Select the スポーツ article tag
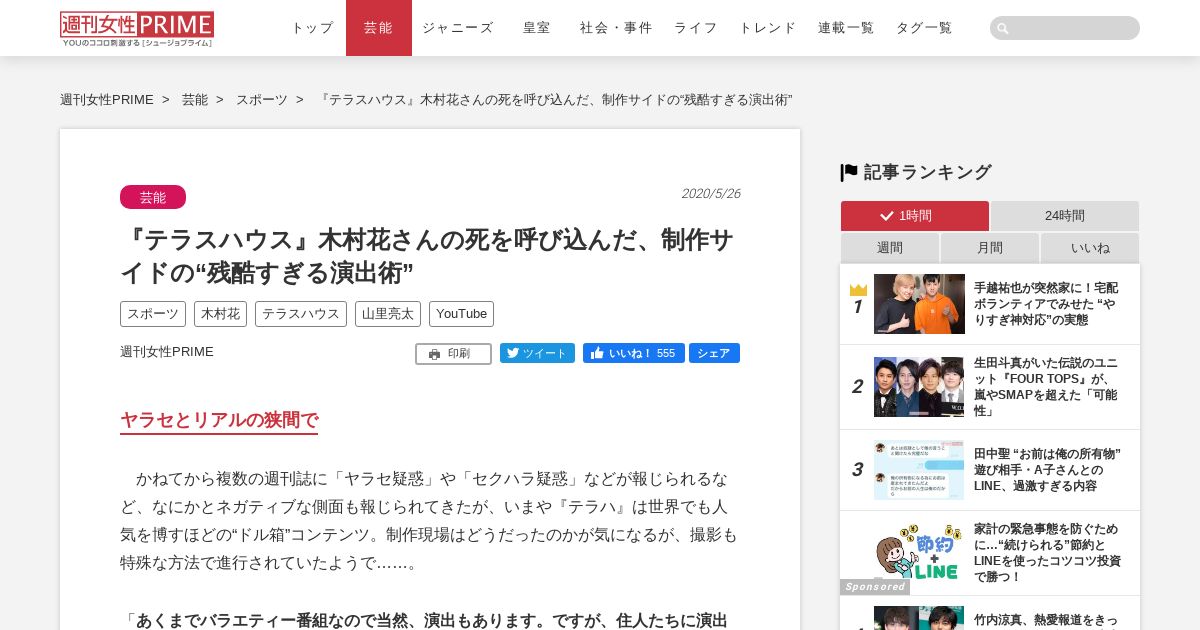The image size is (1200, 630). click(153, 314)
